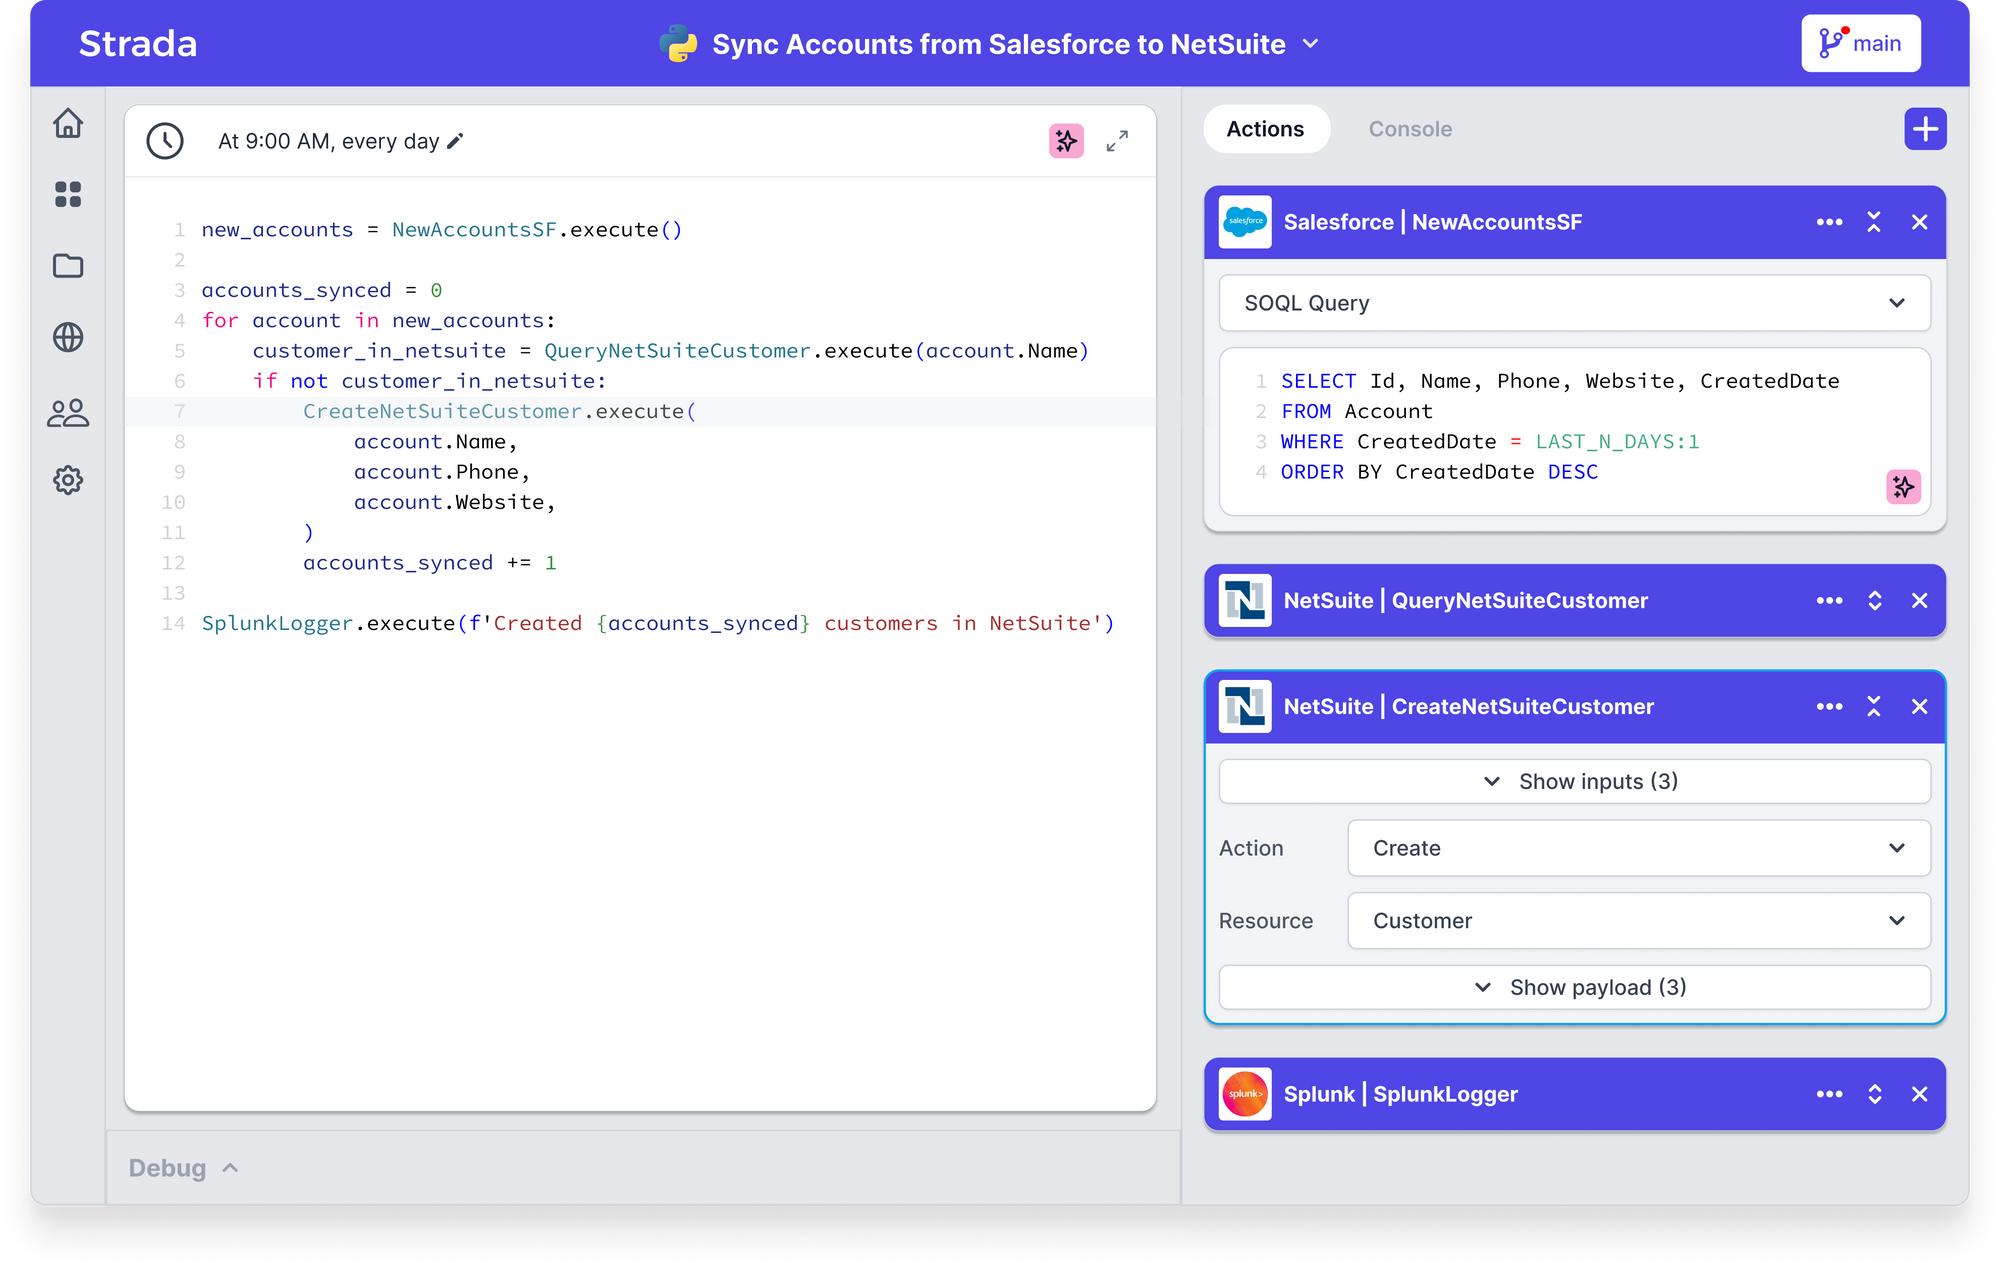The width and height of the screenshot is (2000, 1267).
Task: Add a new action with the plus button
Action: 1924,129
